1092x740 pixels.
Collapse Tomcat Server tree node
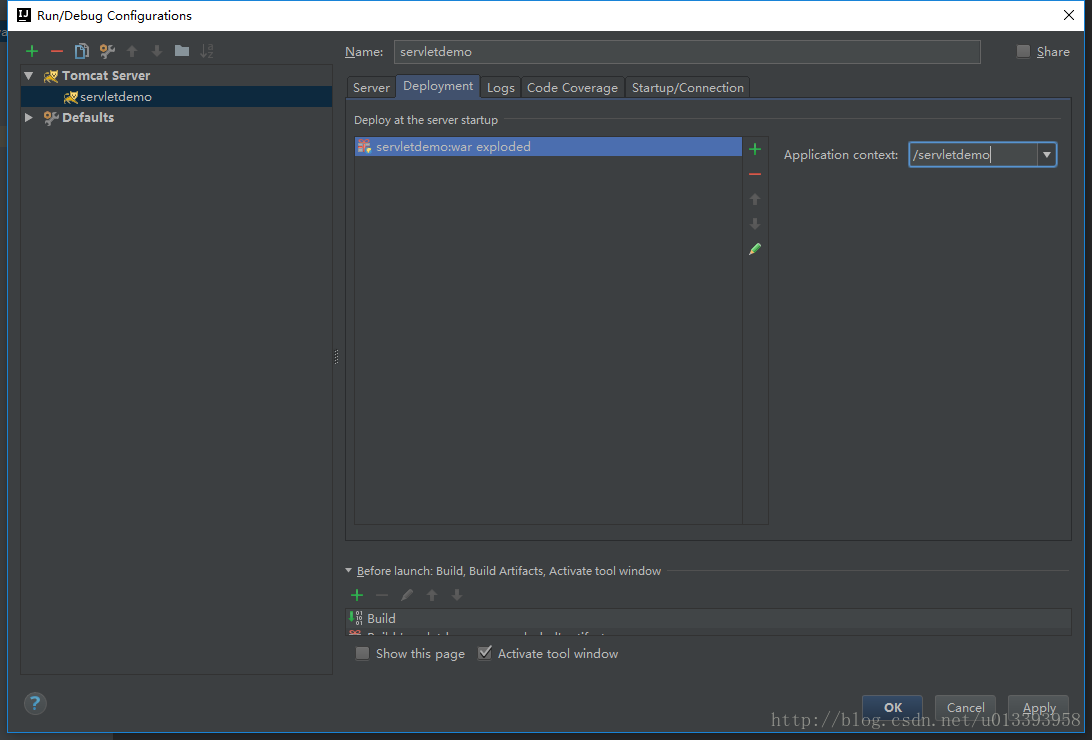pyautogui.click(x=29, y=76)
